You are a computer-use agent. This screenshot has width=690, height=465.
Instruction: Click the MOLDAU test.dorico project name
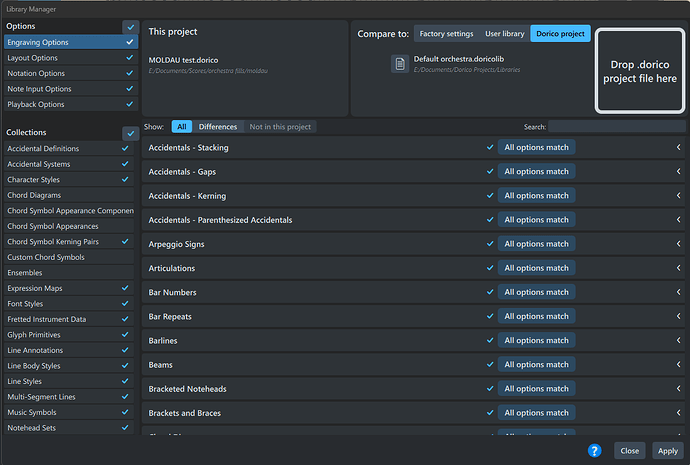tap(183, 60)
